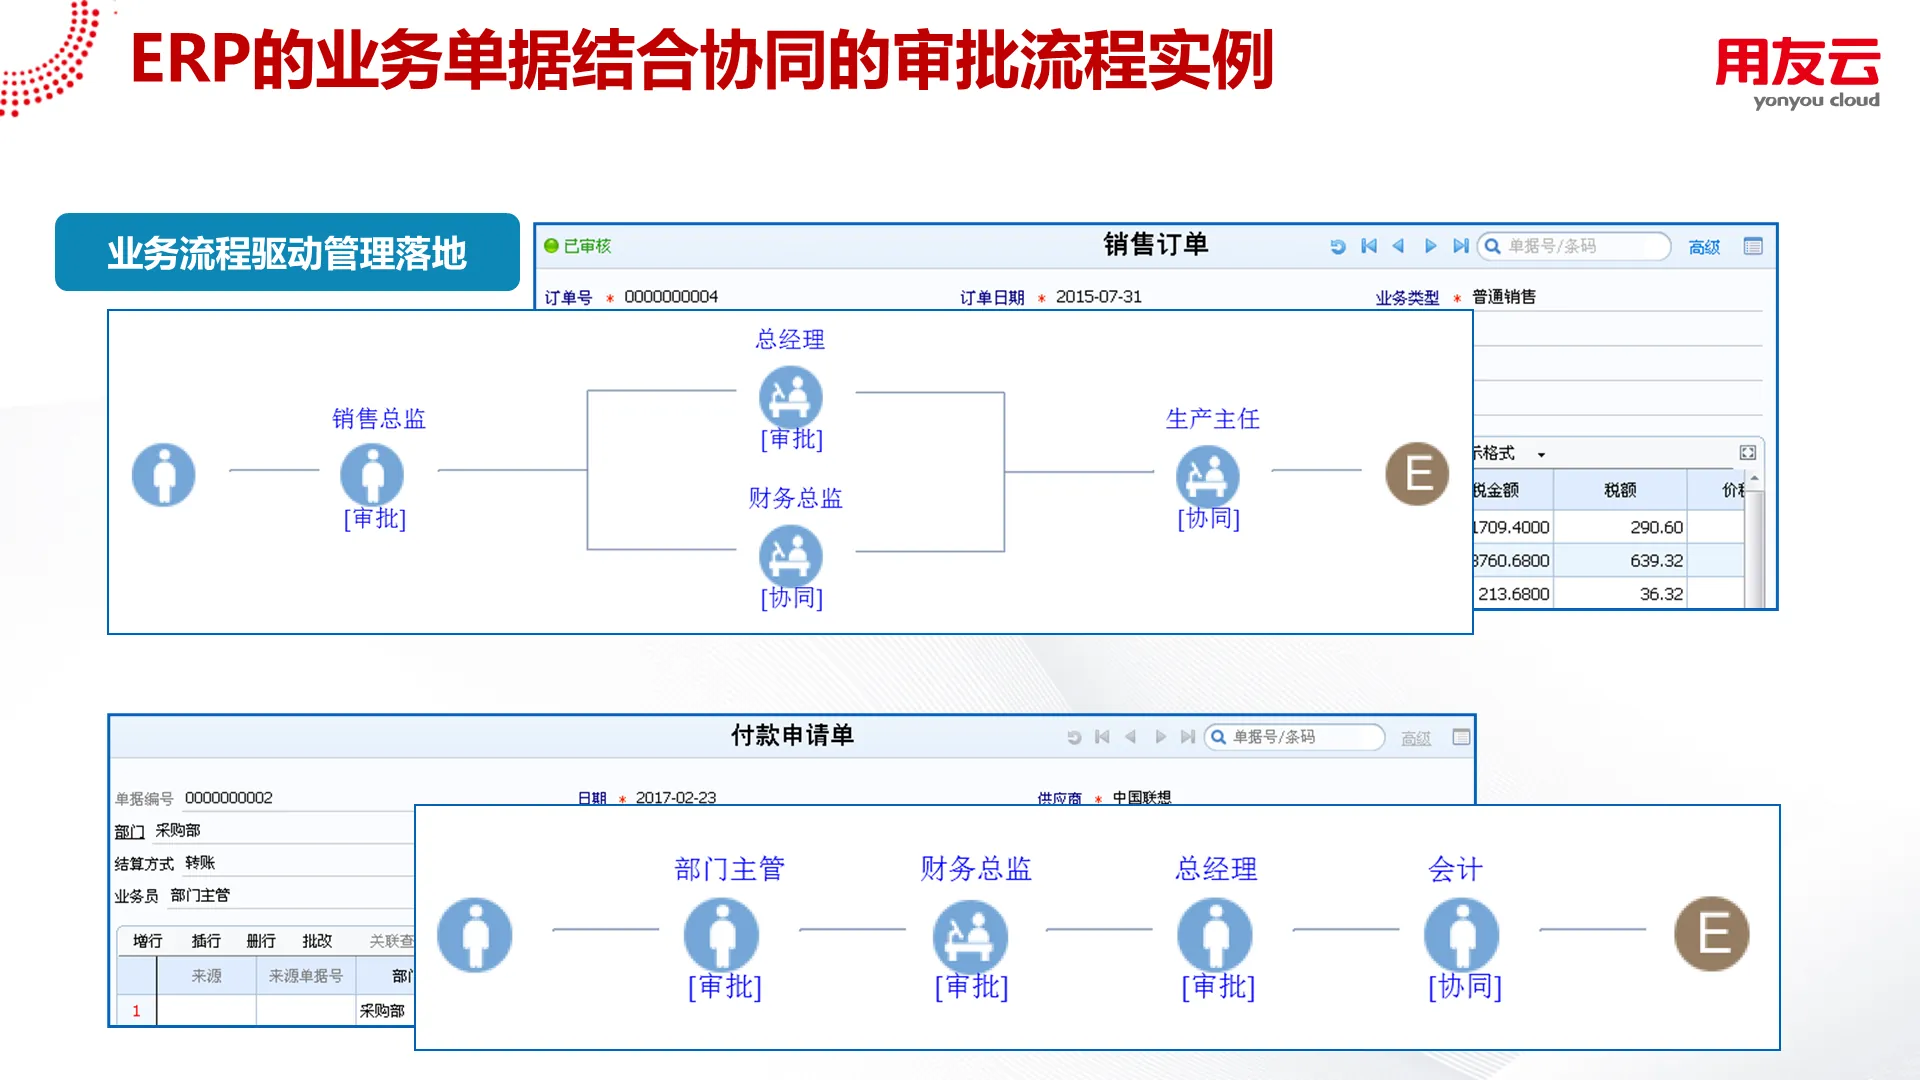Click the 销售订单 单据号/条码 search field

pos(1574,246)
